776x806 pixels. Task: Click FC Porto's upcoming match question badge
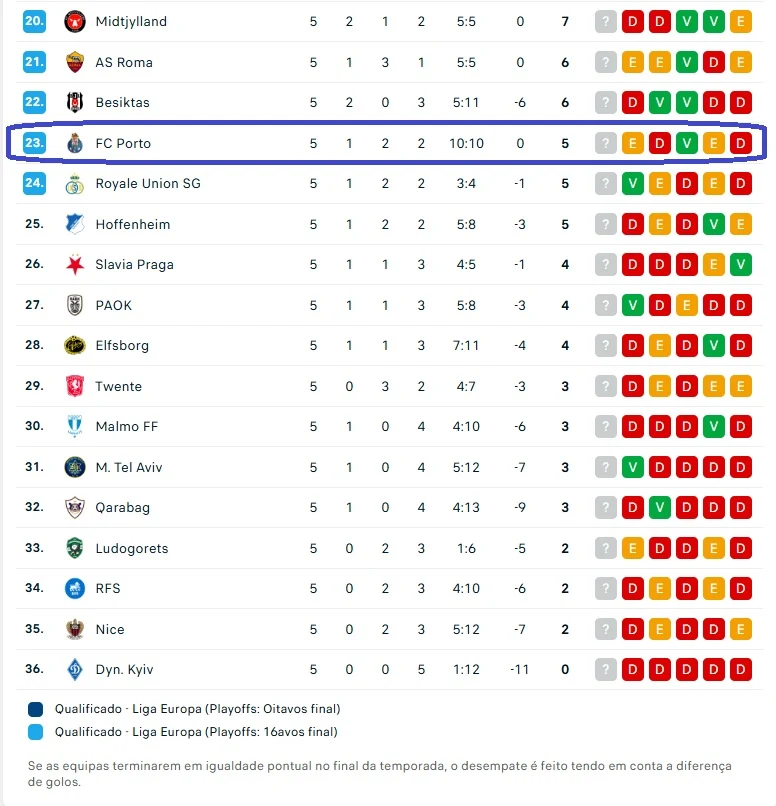click(x=606, y=143)
